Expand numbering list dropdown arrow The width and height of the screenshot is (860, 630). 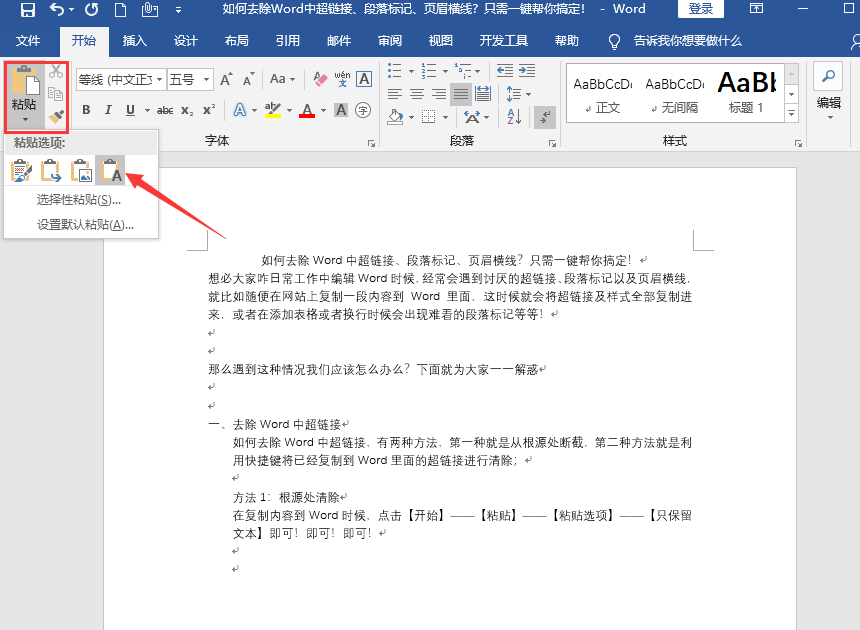tap(445, 71)
